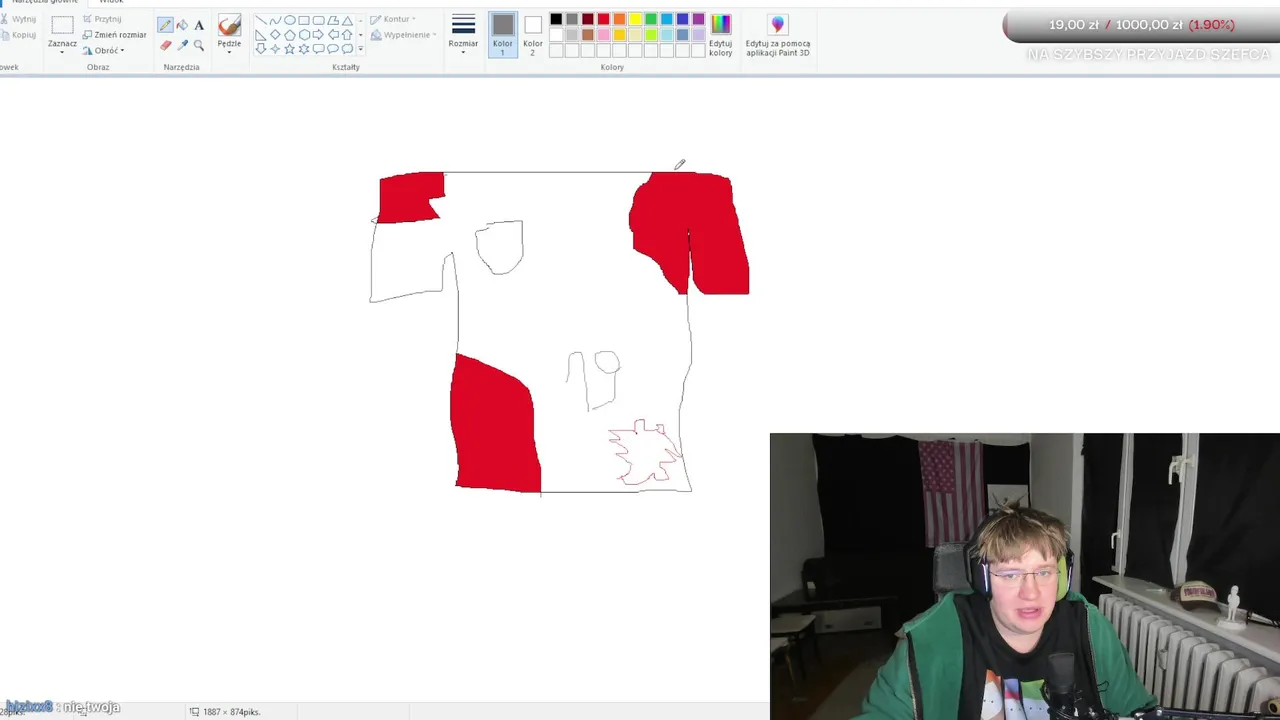The height and width of the screenshot is (720, 1280).
Task: Choose the Six-point star shape
Action: [x=304, y=49]
